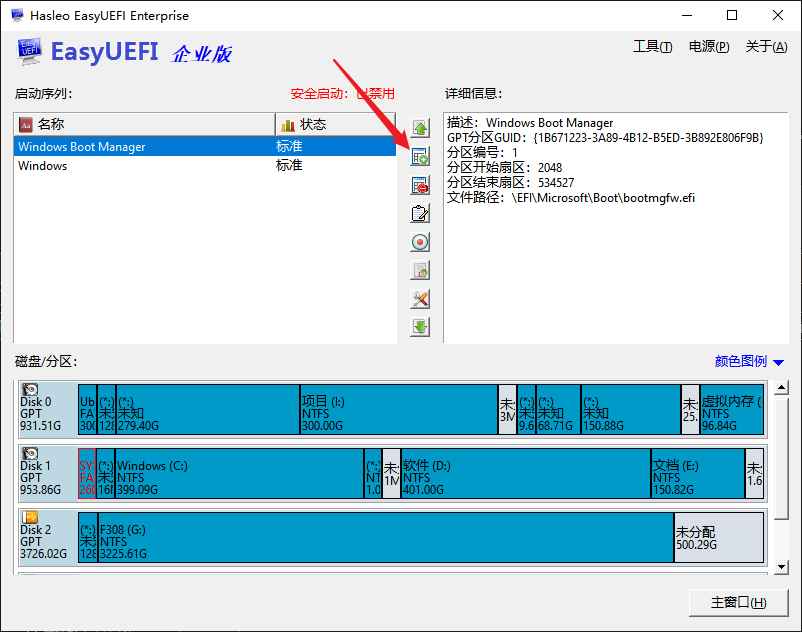802x632 pixels.
Task: Select the 文档 (E:) 150.82G partition
Action: 698,473
